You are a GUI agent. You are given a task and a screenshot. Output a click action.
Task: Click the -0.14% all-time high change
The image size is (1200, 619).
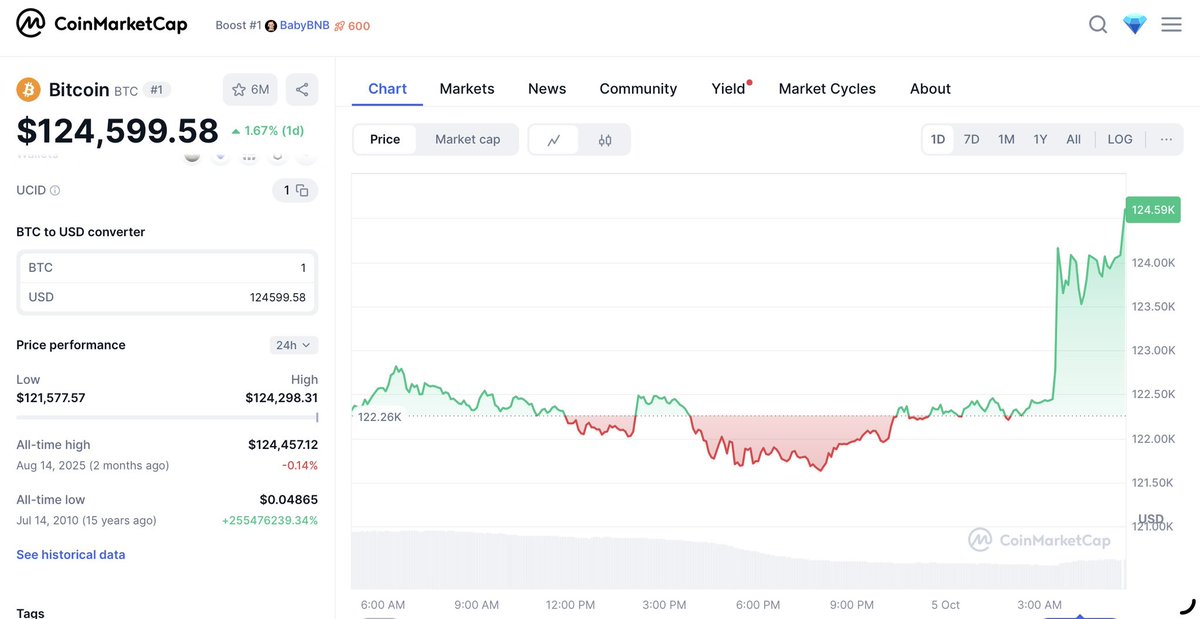pos(301,465)
